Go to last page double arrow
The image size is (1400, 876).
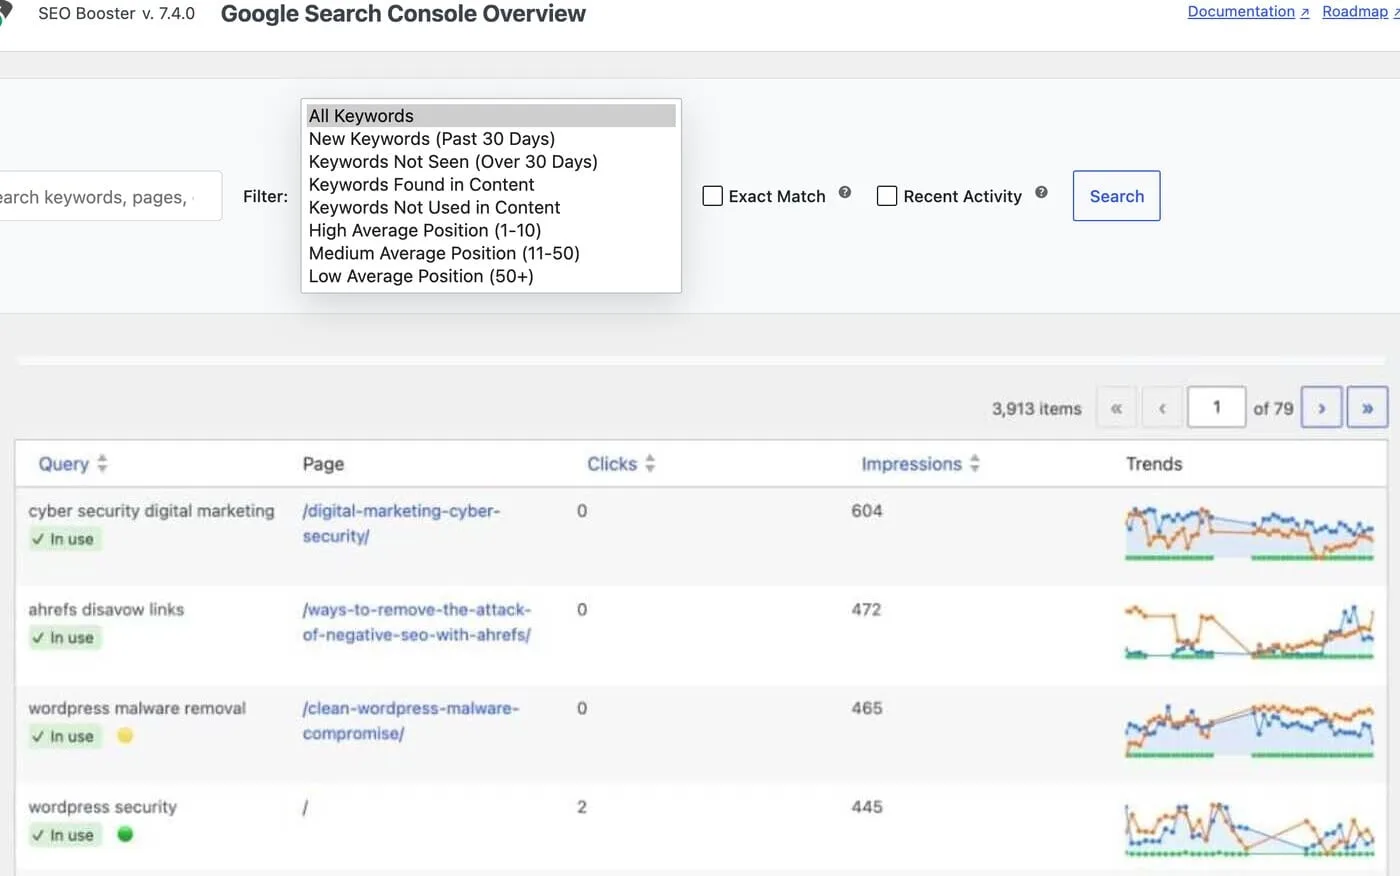[x=1367, y=408]
